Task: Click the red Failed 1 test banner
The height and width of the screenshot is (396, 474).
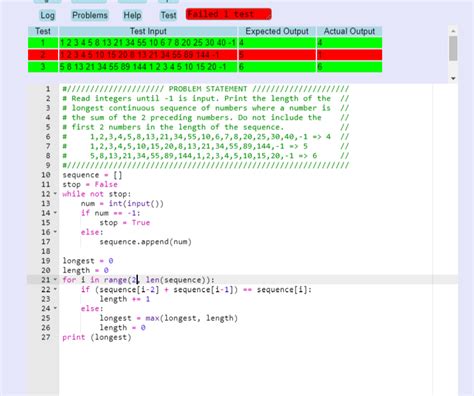Action: pyautogui.click(x=229, y=14)
